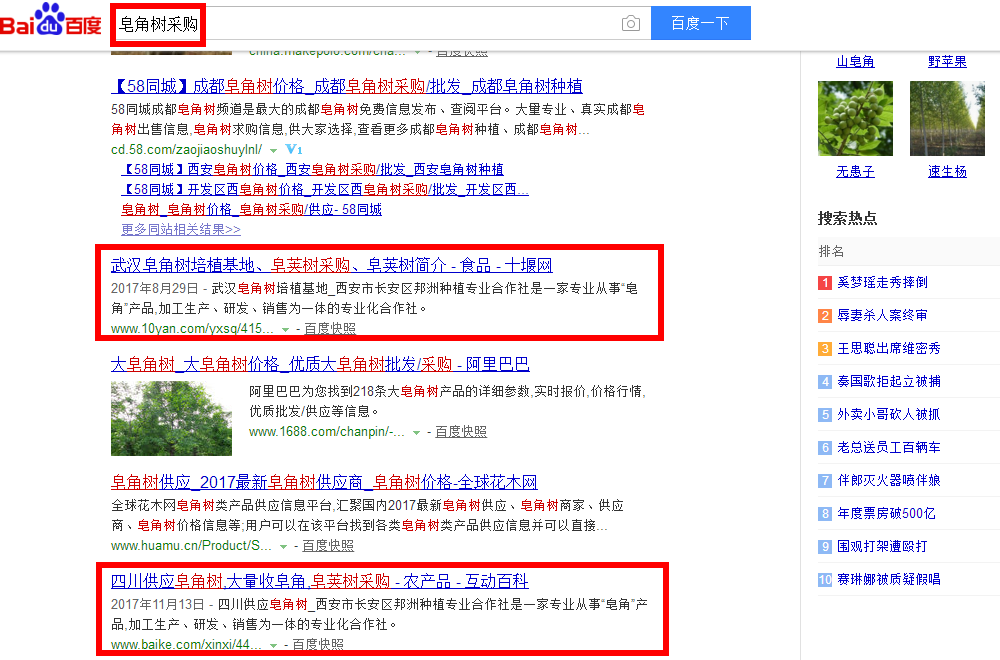Screen dimensions: 1000x660
Task: Open the 野苹果 related link
Action: pos(947,62)
